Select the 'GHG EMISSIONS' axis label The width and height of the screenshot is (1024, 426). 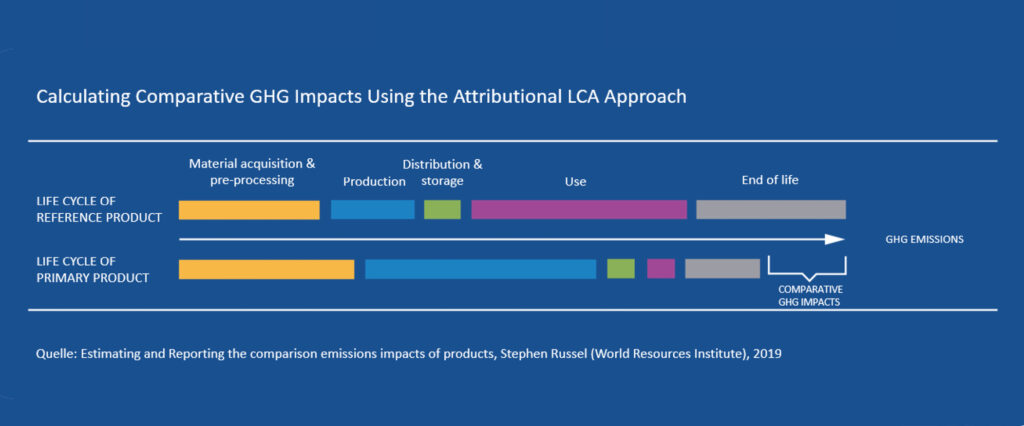pos(924,240)
